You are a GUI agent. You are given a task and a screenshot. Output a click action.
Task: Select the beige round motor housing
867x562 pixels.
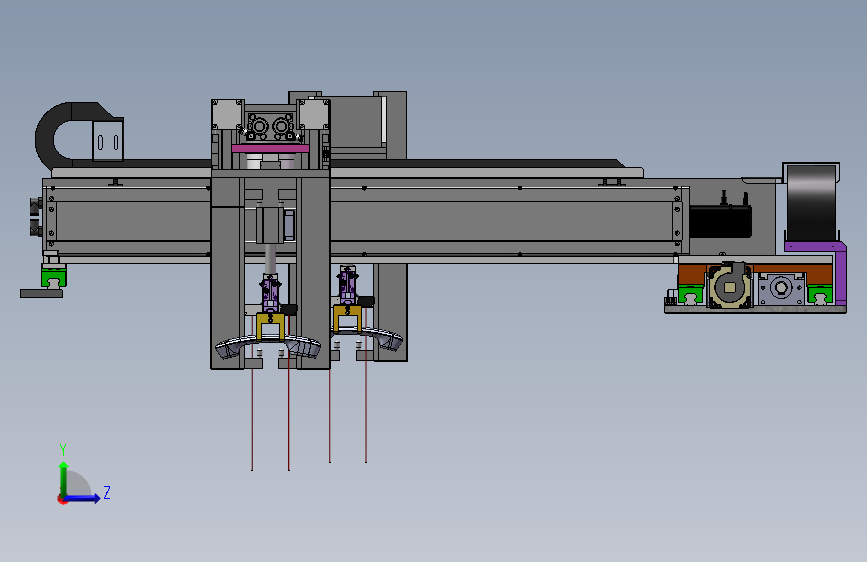(x=730, y=286)
